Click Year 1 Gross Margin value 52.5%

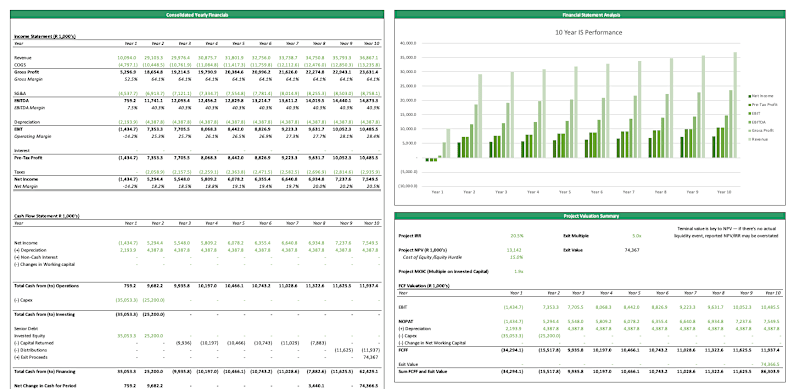pyautogui.click(x=131, y=79)
